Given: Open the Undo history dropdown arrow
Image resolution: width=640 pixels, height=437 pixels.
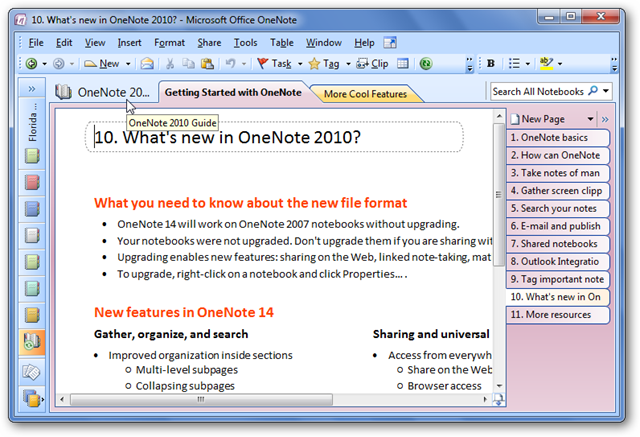Looking at the screenshot, I should pyautogui.click(x=244, y=64).
